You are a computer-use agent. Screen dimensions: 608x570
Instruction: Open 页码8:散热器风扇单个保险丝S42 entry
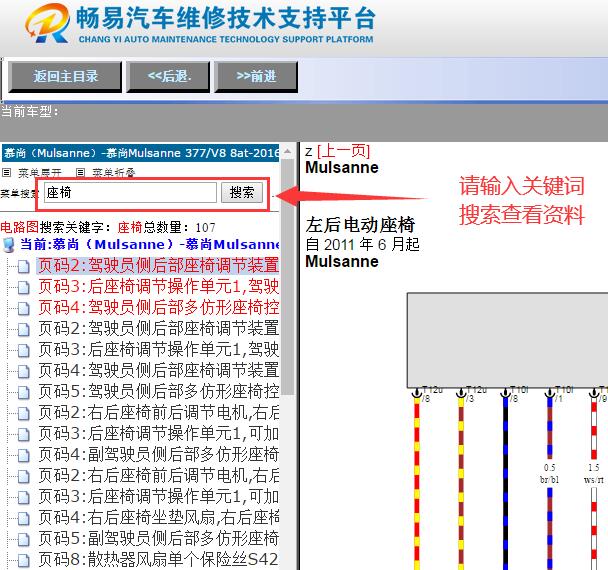tap(158, 558)
